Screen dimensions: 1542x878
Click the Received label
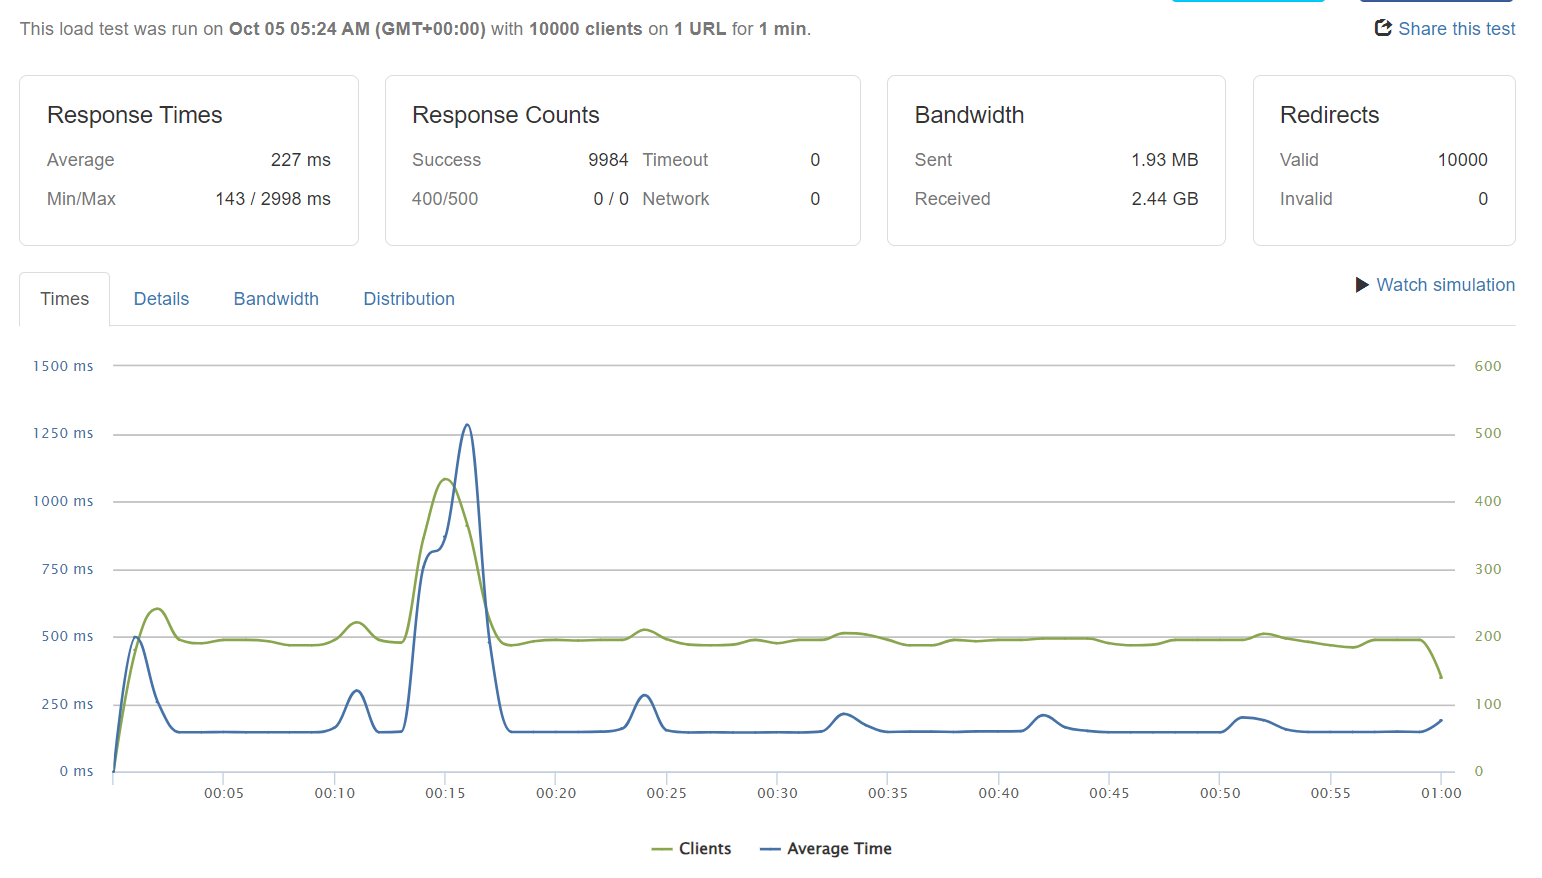click(952, 199)
